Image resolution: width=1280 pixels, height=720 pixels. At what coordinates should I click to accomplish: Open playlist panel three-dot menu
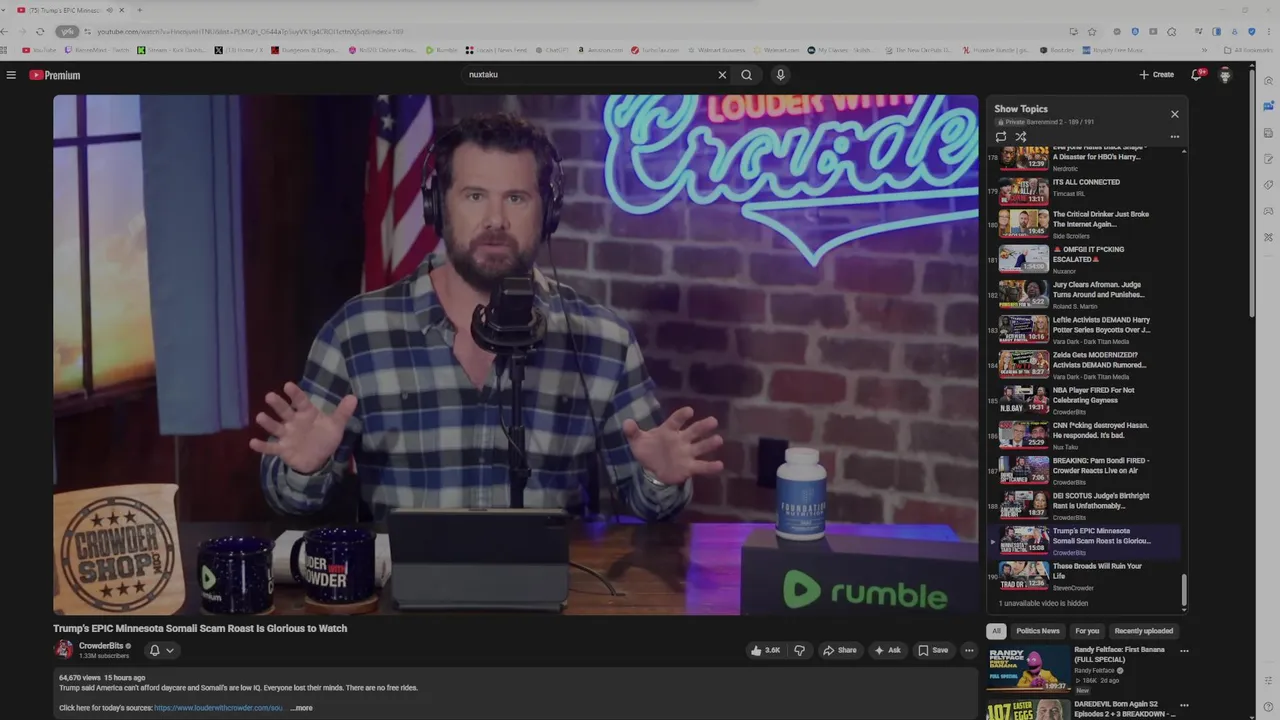(1175, 137)
